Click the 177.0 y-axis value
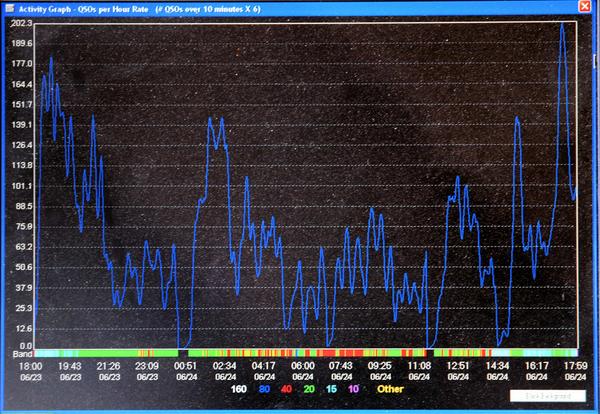This screenshot has width=600, height=414. coord(21,64)
